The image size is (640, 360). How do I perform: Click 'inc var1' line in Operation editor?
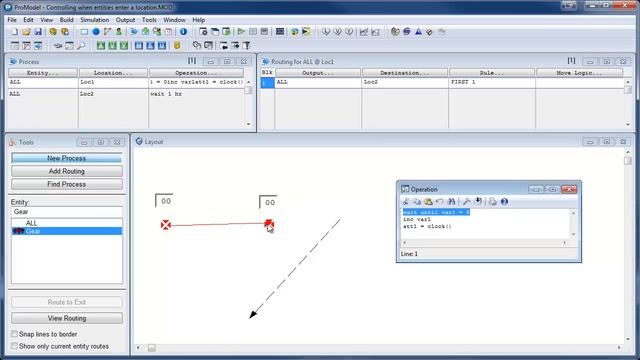click(417, 219)
